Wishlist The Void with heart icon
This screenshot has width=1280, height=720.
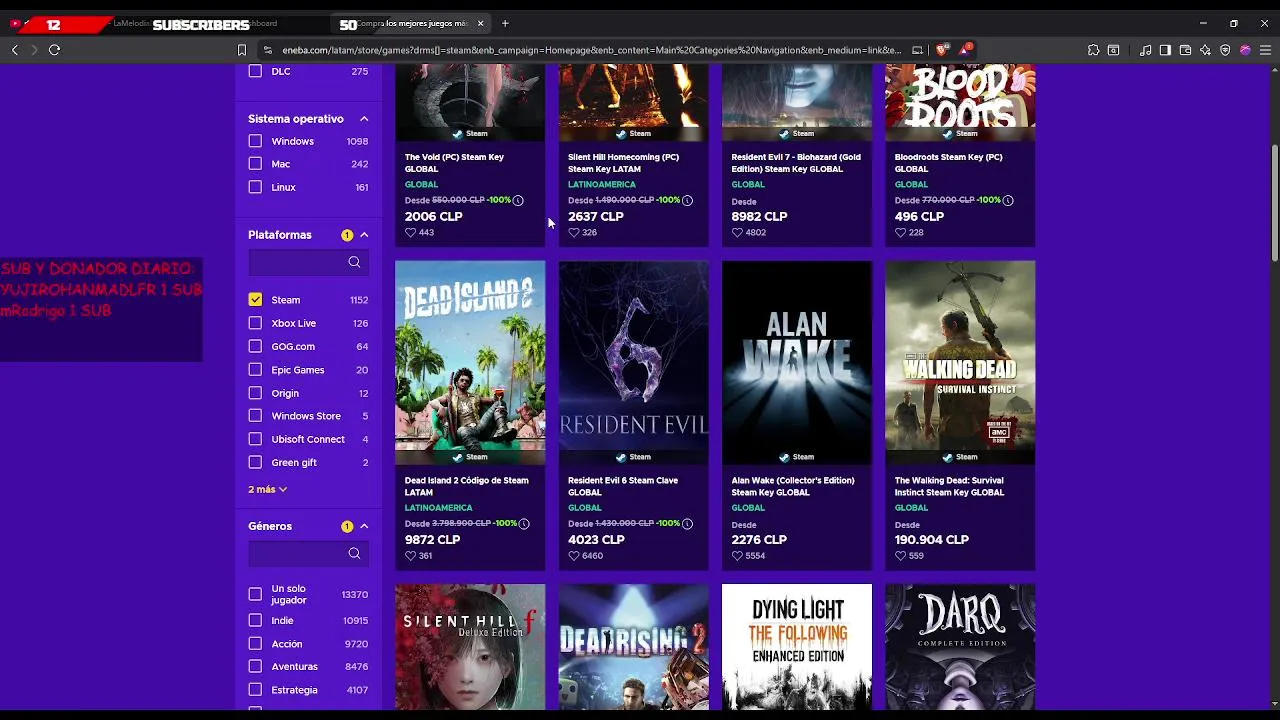pos(410,232)
